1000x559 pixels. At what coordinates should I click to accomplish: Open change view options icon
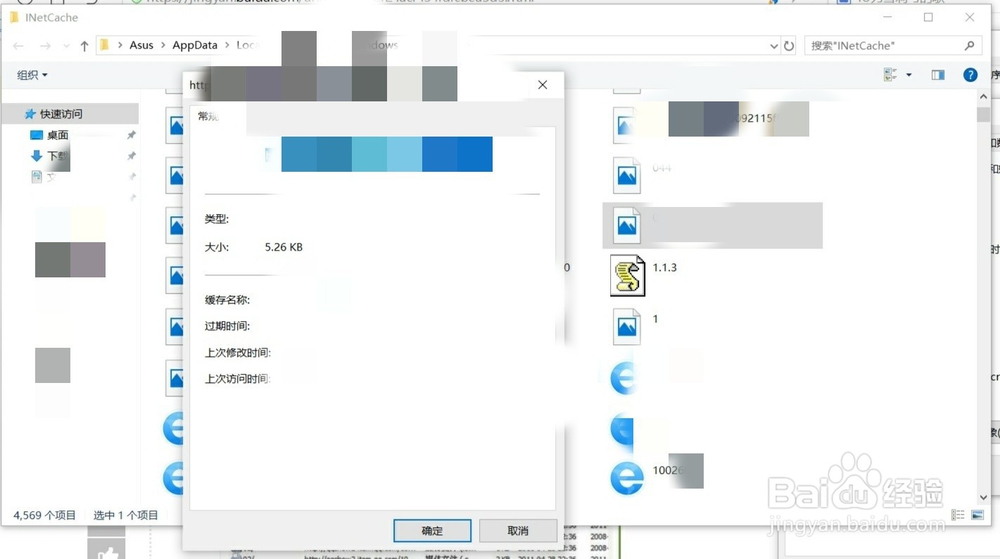click(x=890, y=75)
